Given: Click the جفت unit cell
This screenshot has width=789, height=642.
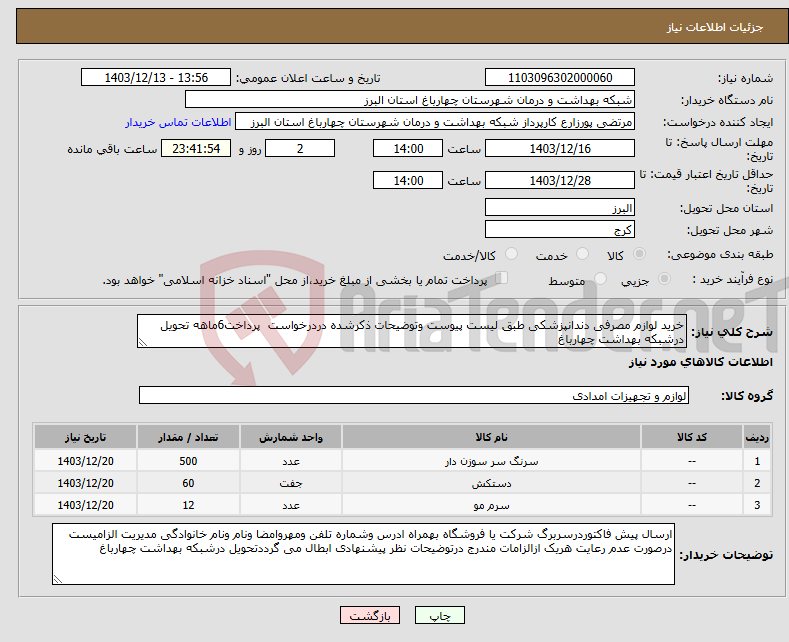Looking at the screenshot, I should pos(291,484).
